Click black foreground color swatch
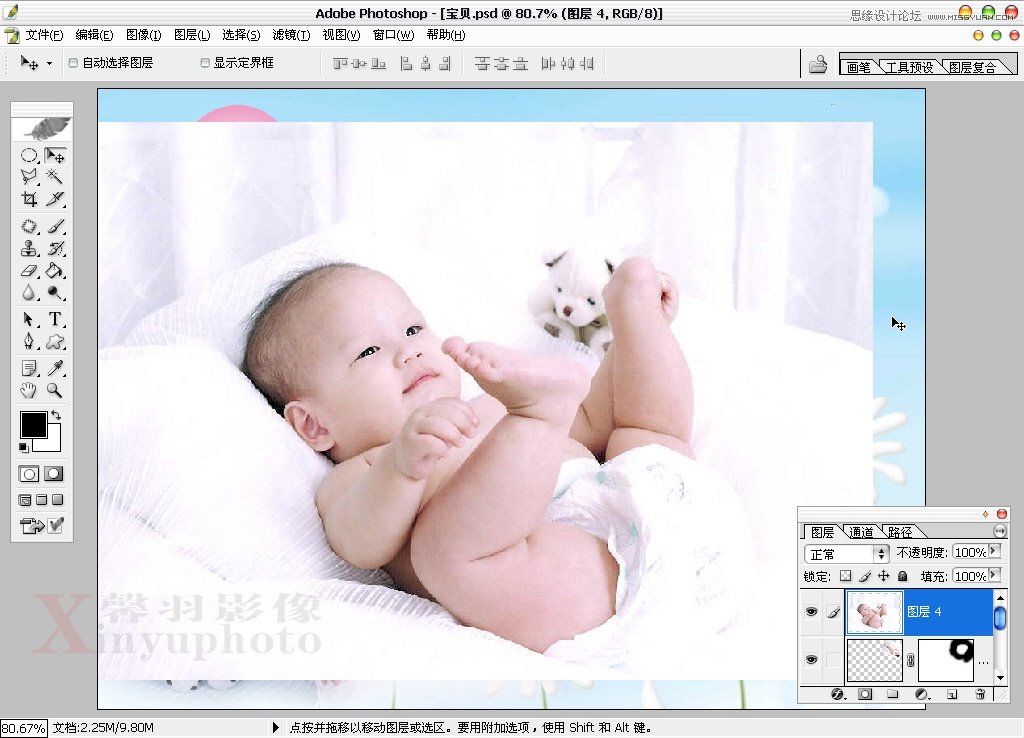The width and height of the screenshot is (1024, 738). [x=33, y=425]
